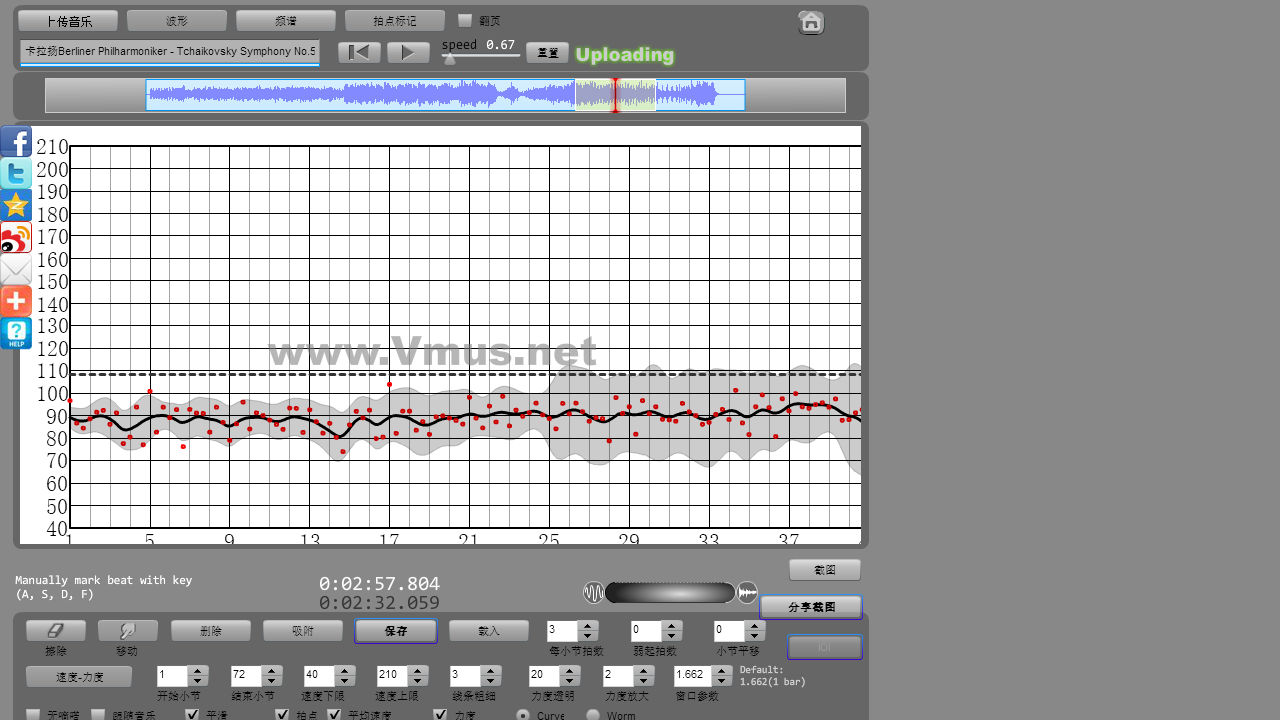Adjust the speed slider handle

450,59
